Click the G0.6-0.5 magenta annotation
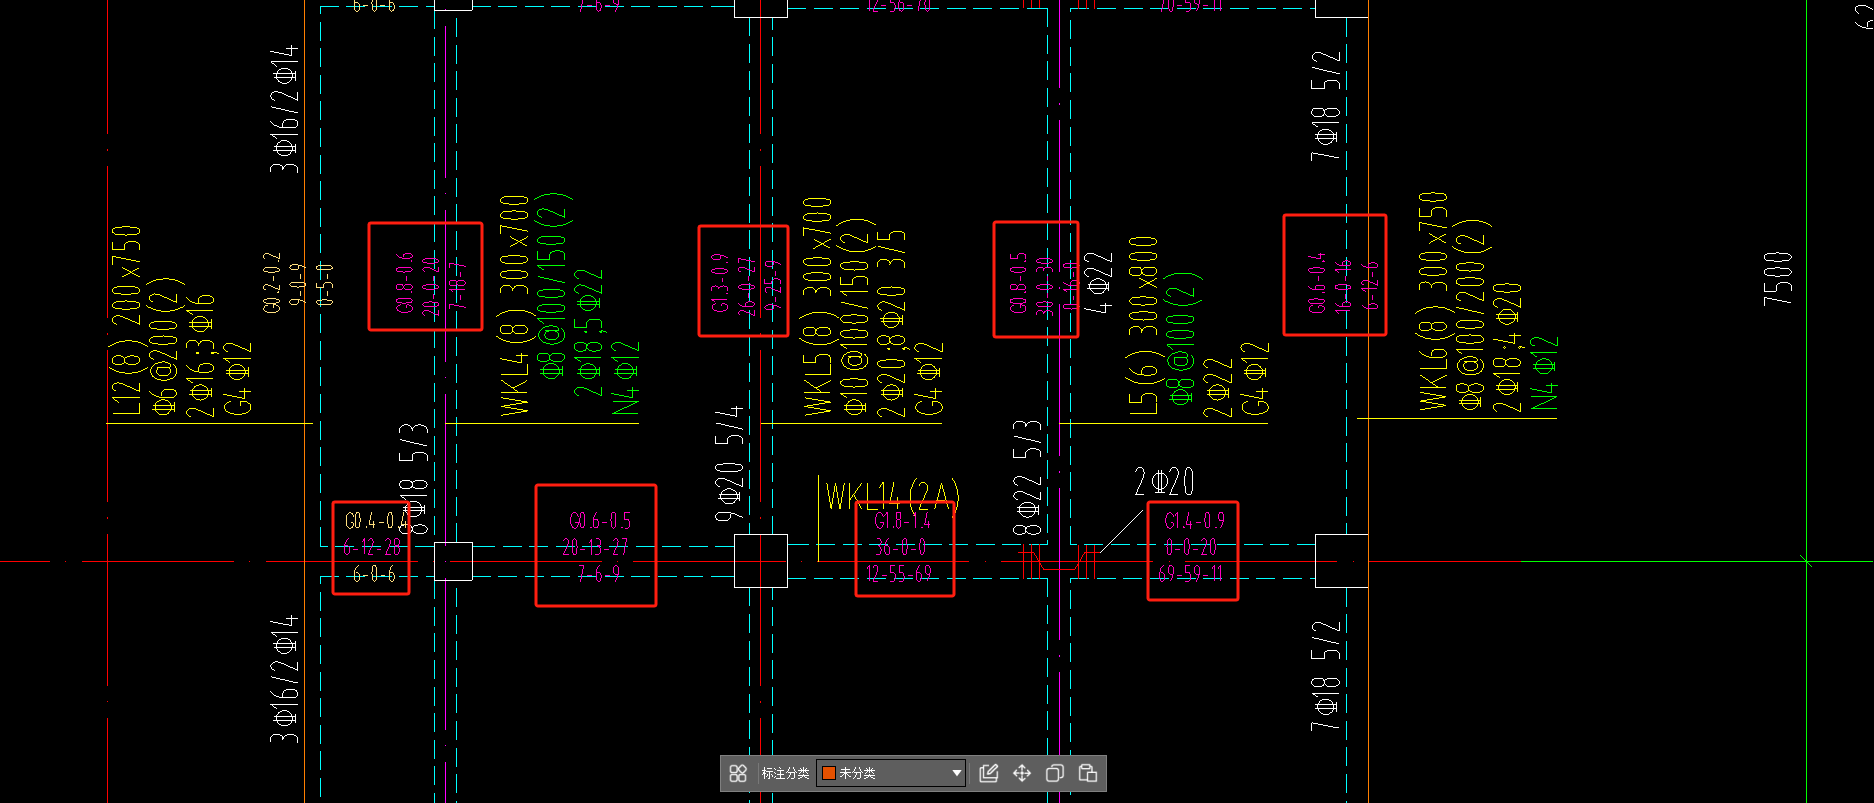The width and height of the screenshot is (1874, 803). [x=600, y=521]
